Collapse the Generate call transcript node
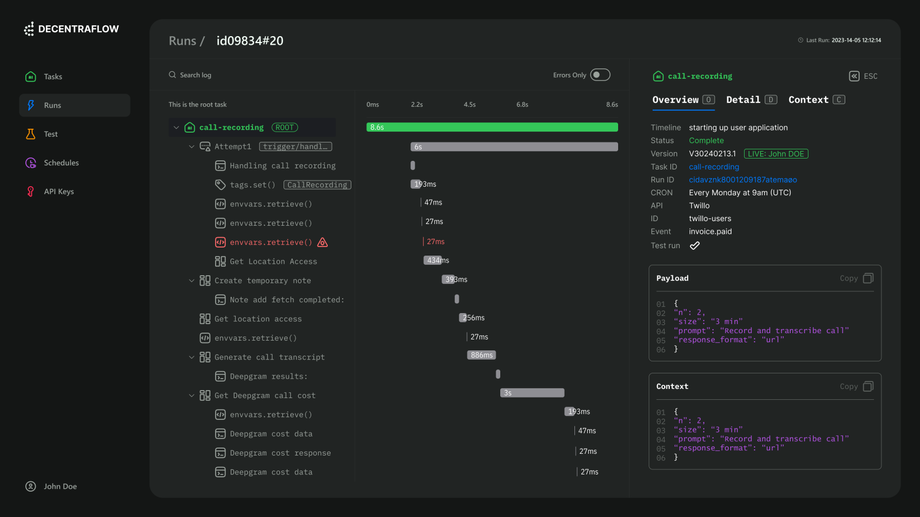The image size is (920, 517). [x=192, y=357]
